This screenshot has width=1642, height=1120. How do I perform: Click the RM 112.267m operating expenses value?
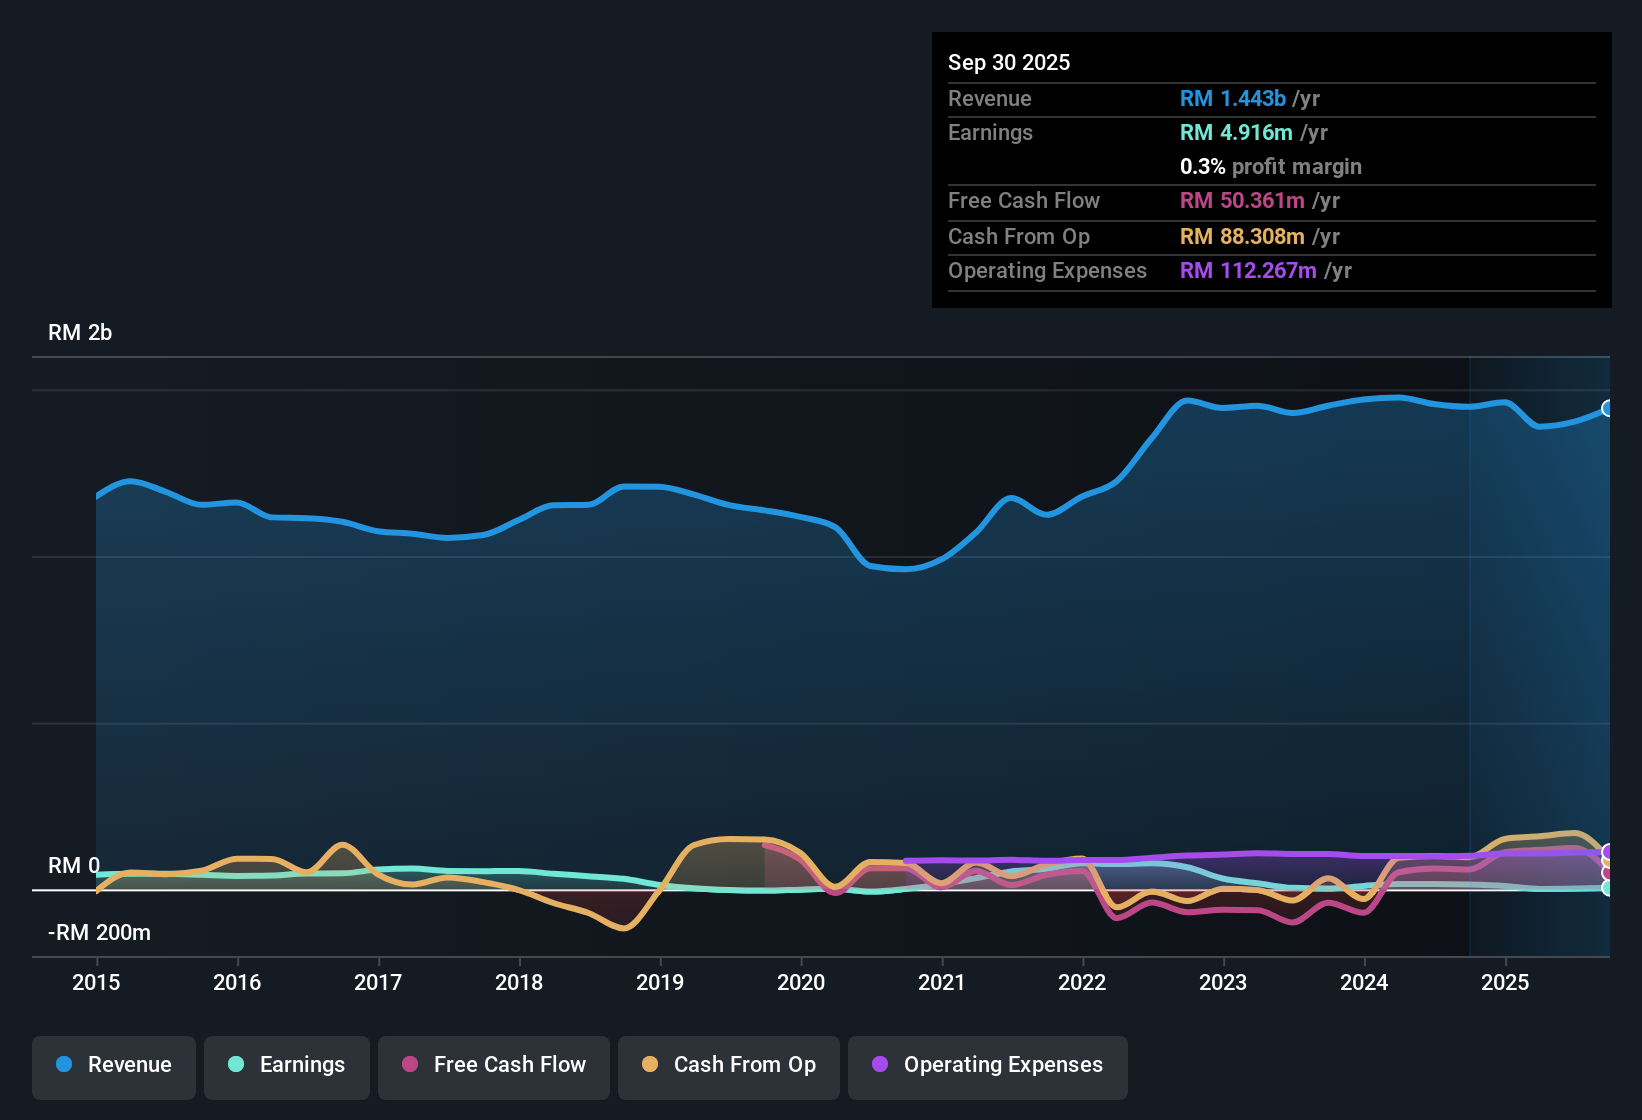[1248, 270]
